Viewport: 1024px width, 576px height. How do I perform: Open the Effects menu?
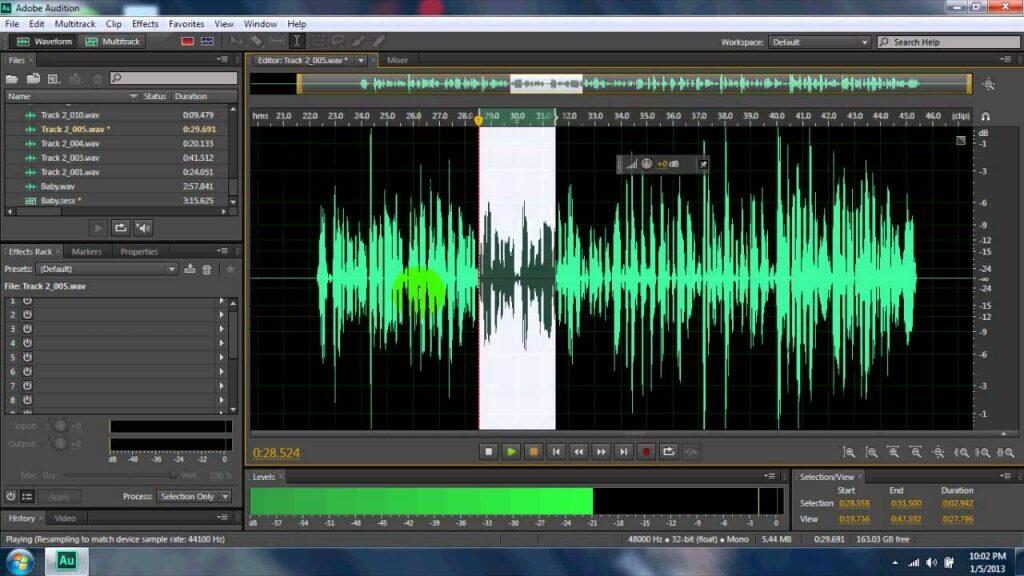145,24
